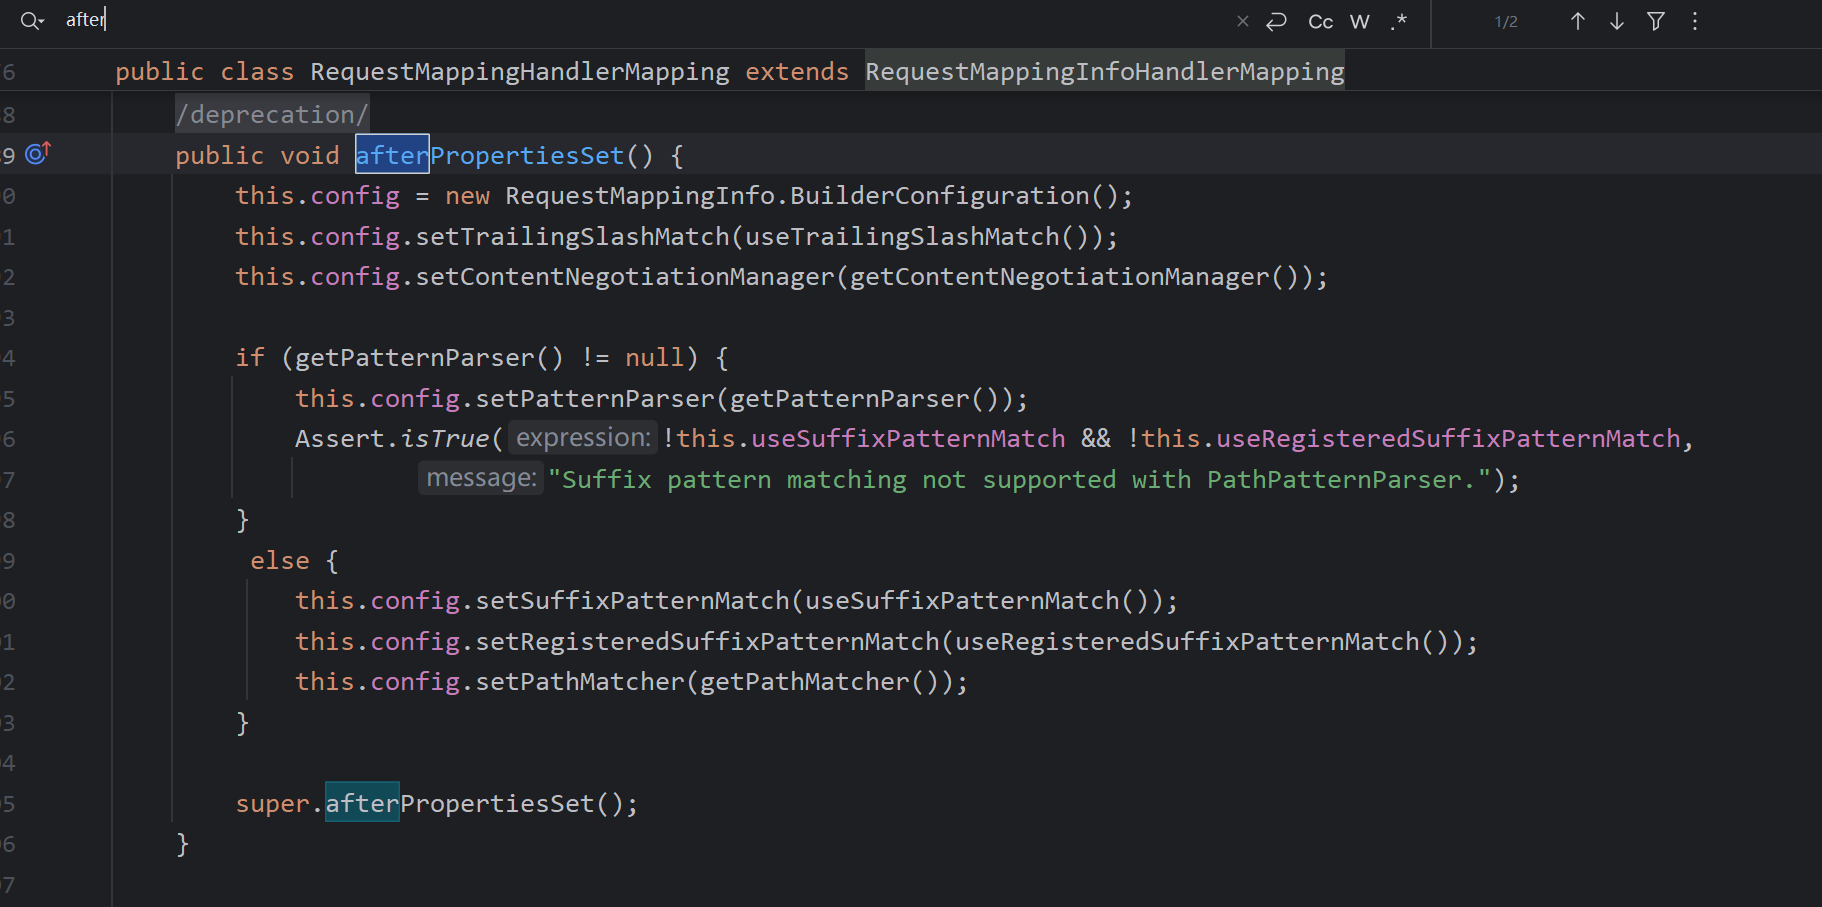1822x907 pixels.
Task: Click the "else" keyword
Action: point(280,561)
